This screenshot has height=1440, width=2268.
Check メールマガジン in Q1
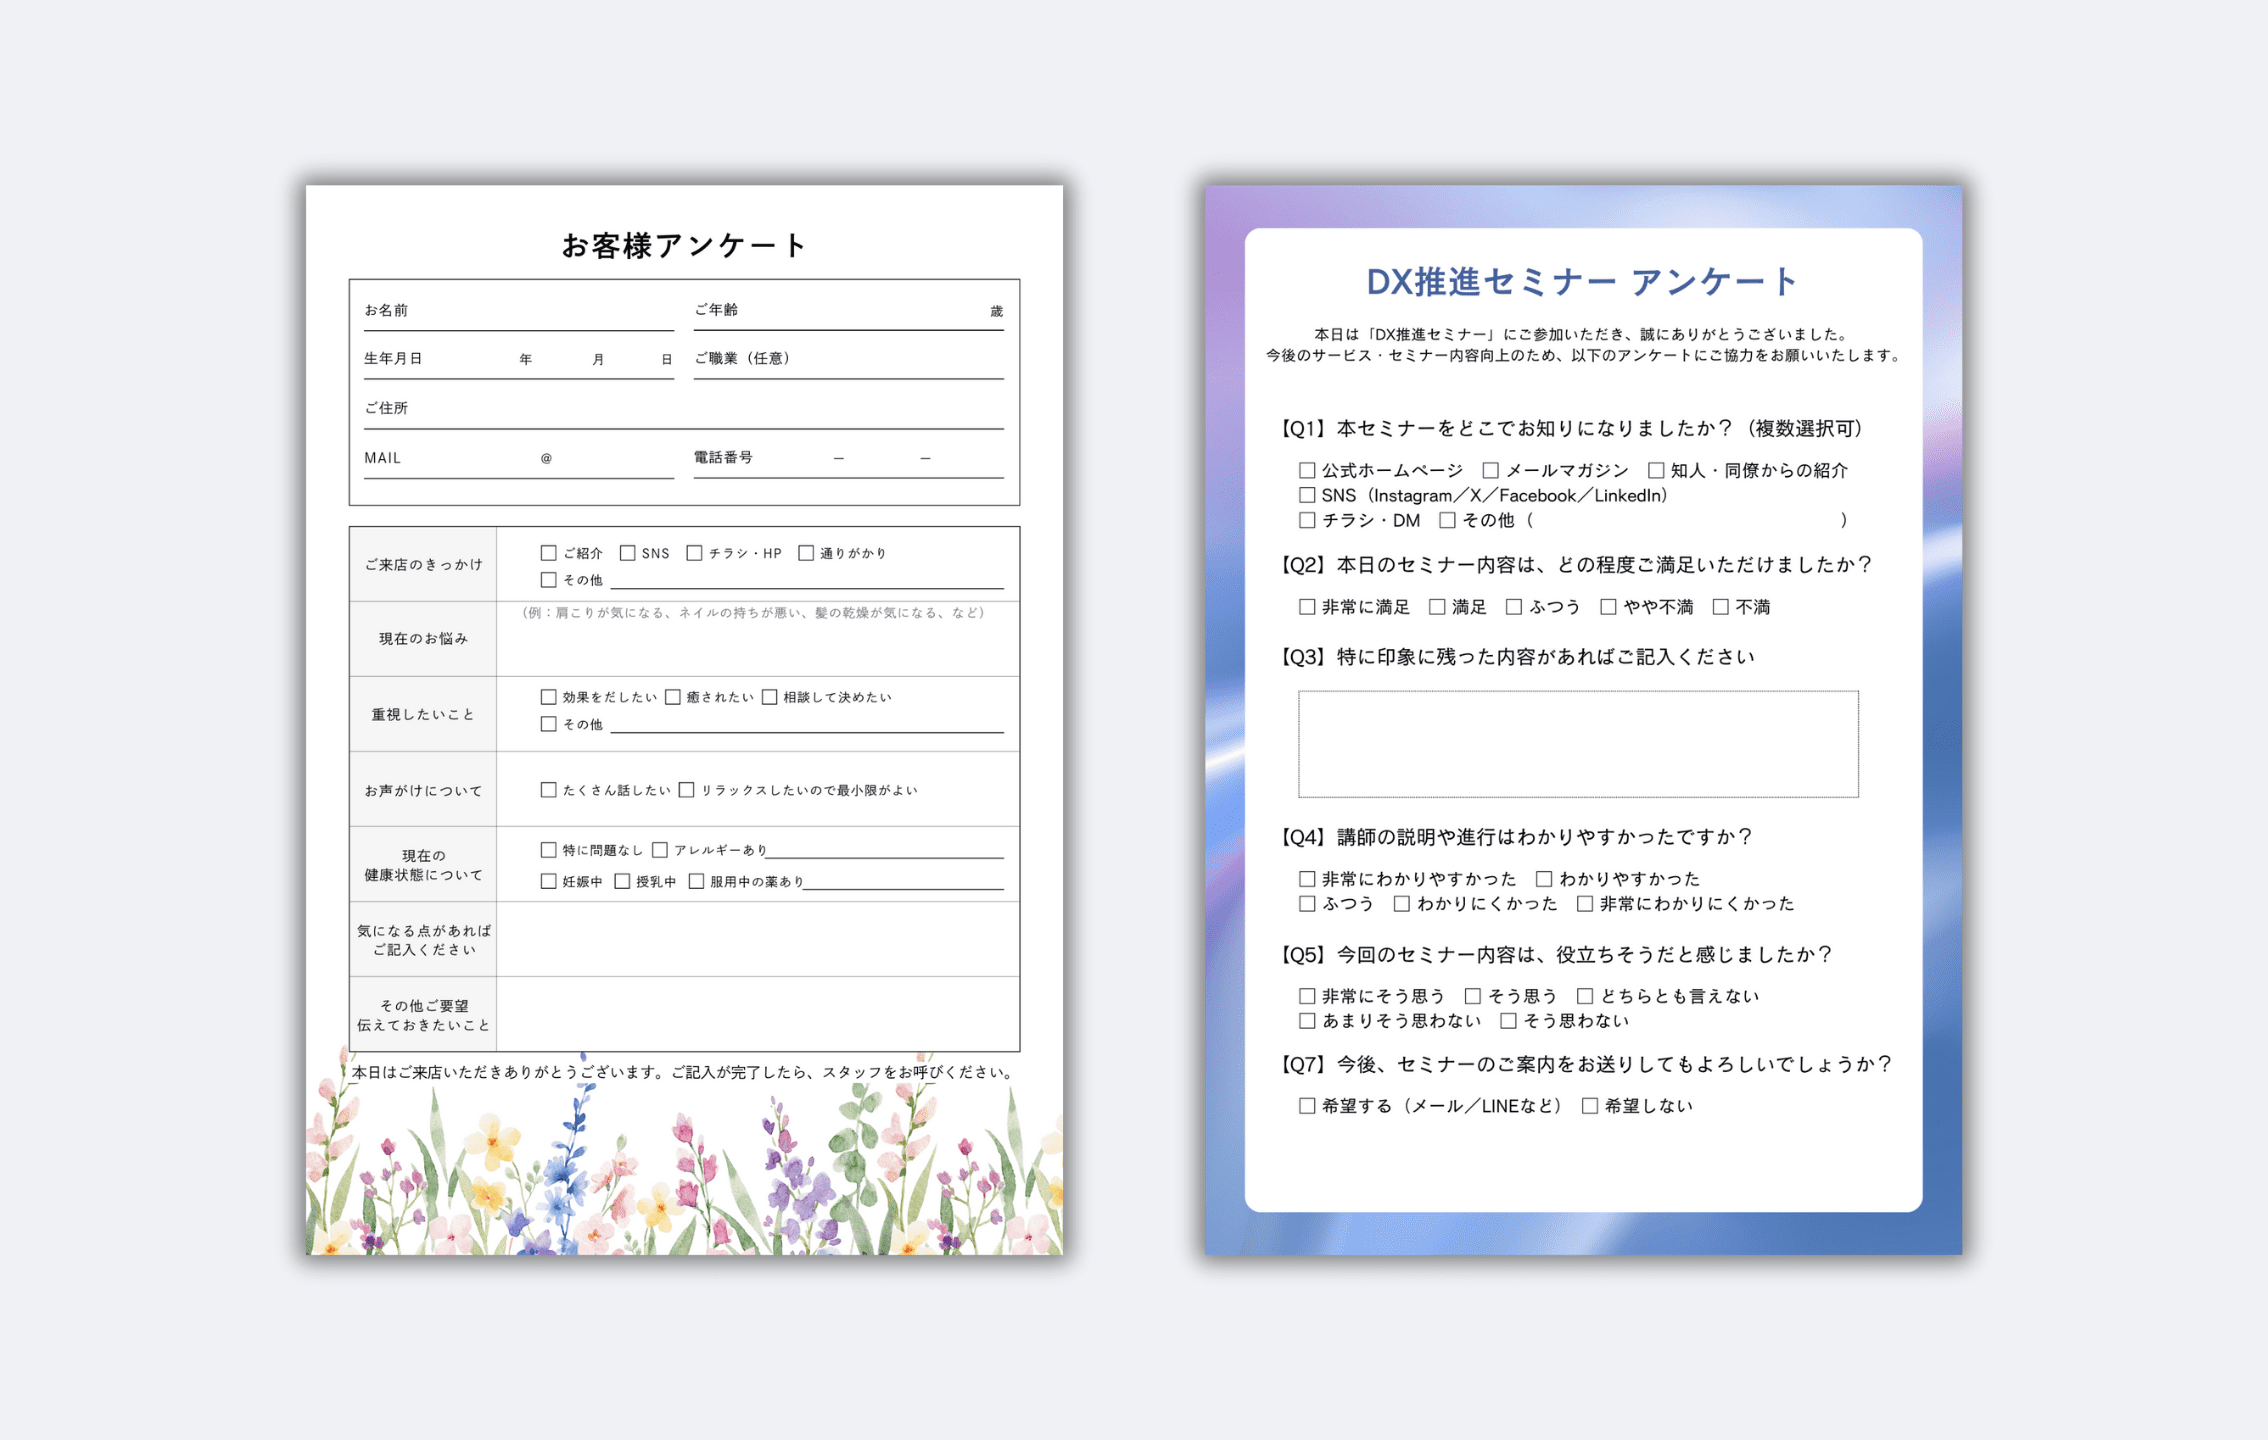click(1492, 468)
